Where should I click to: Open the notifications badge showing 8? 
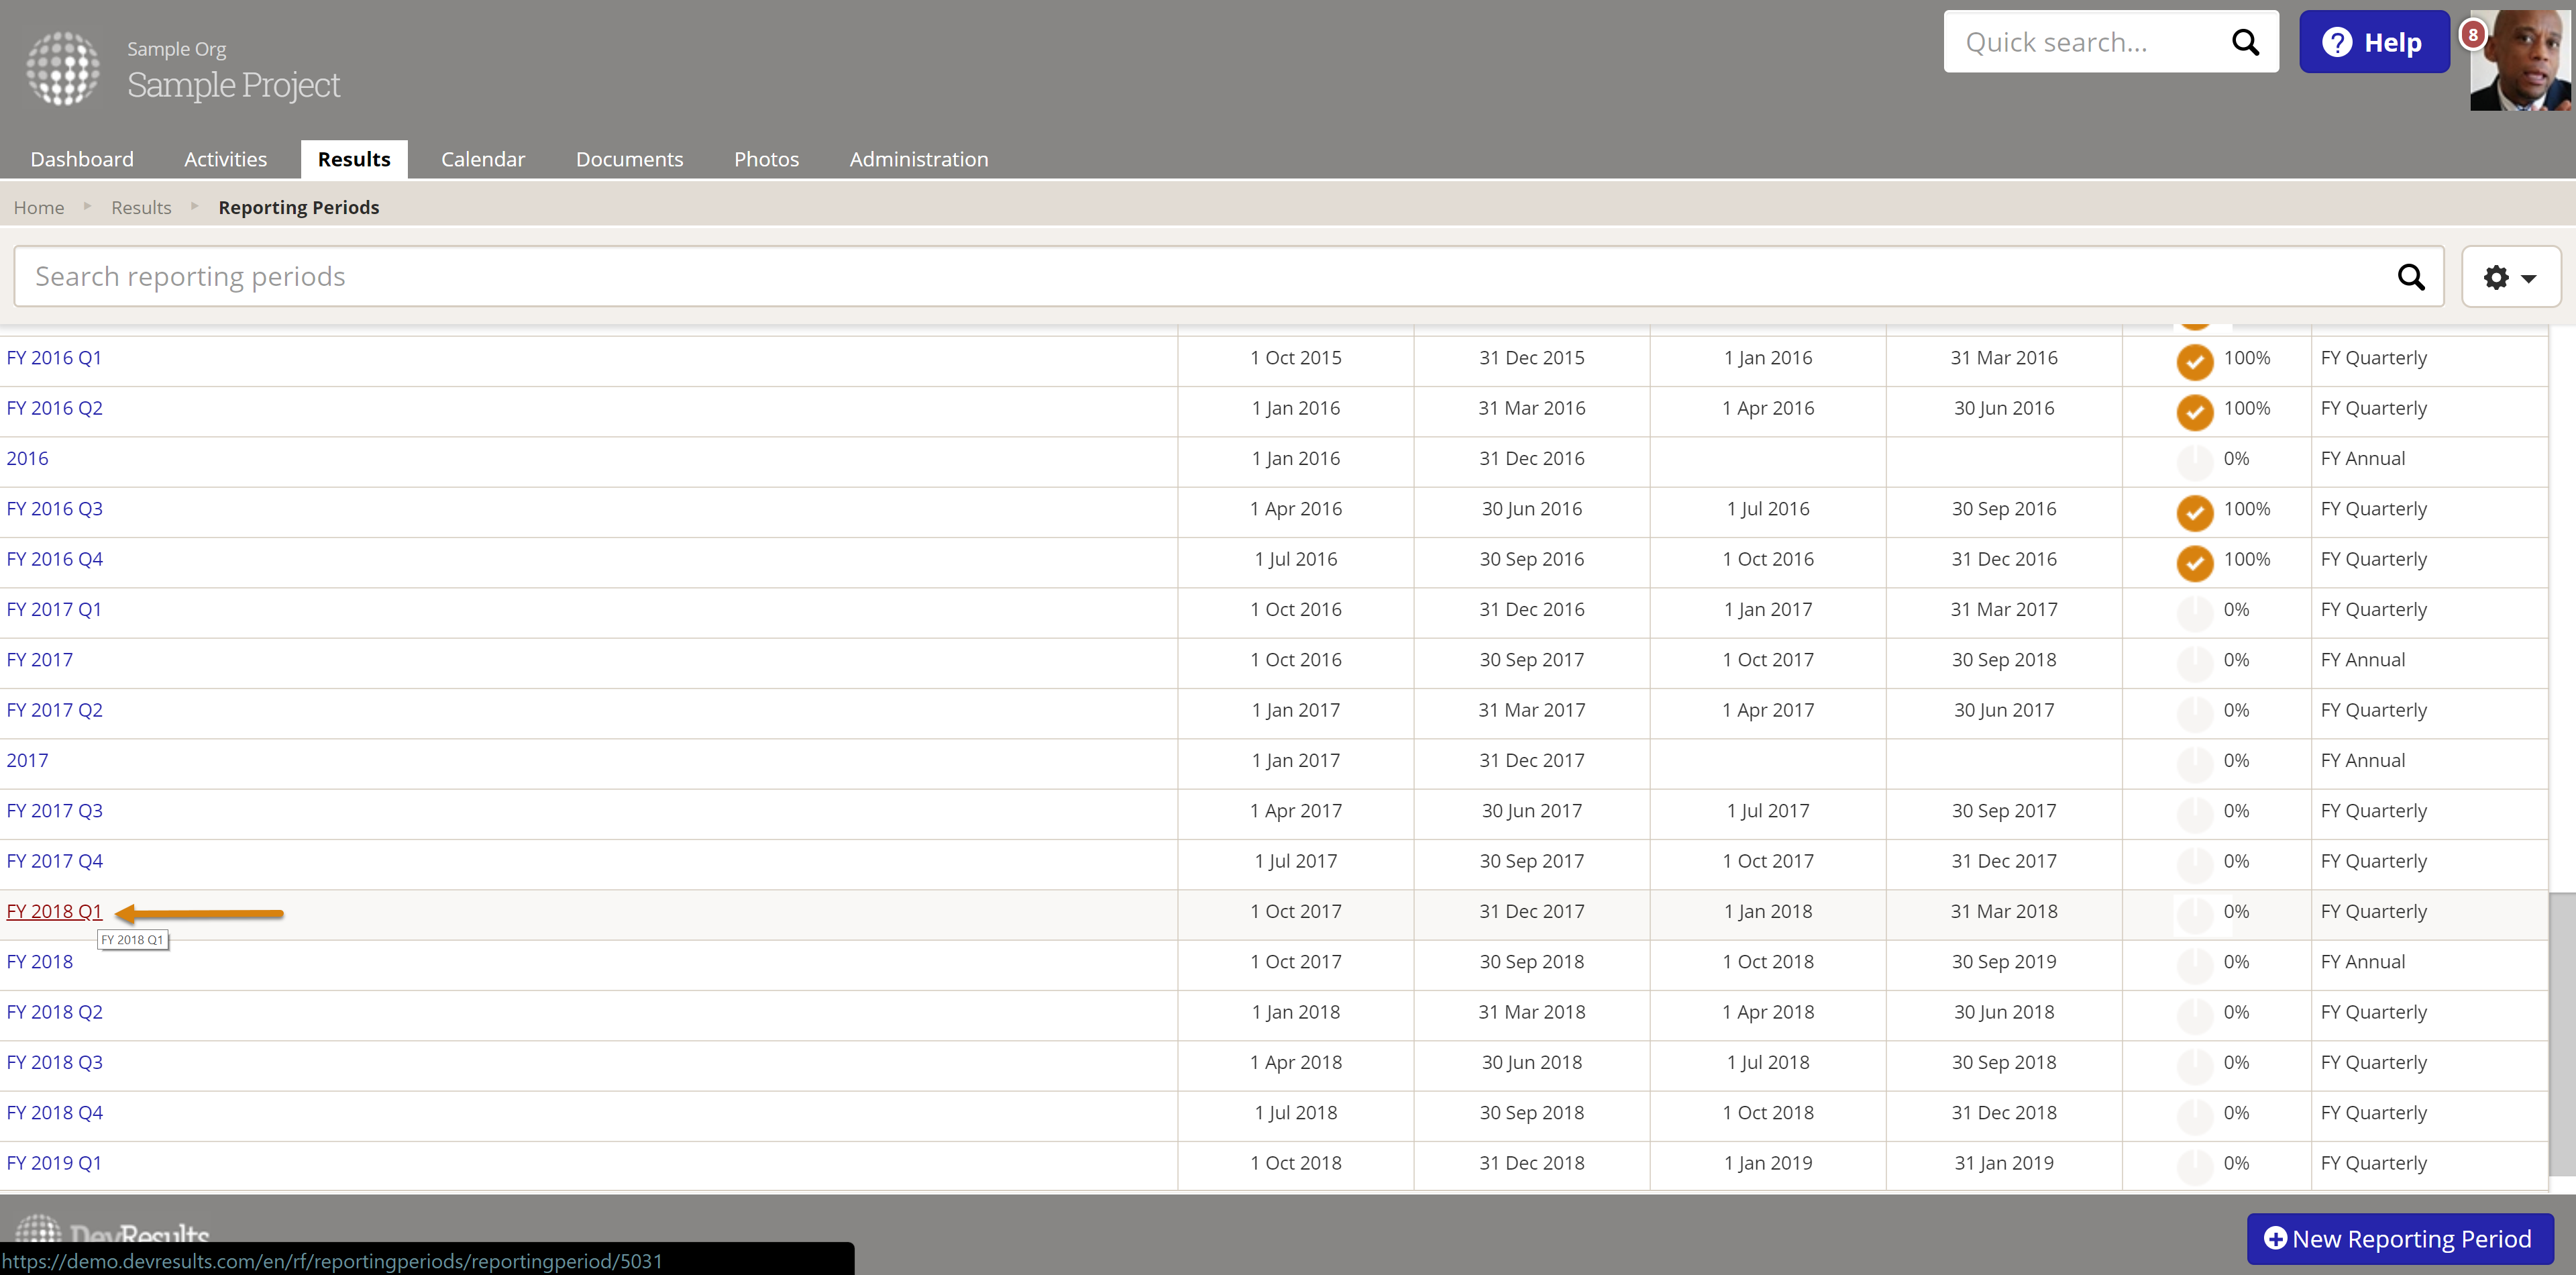[2472, 35]
